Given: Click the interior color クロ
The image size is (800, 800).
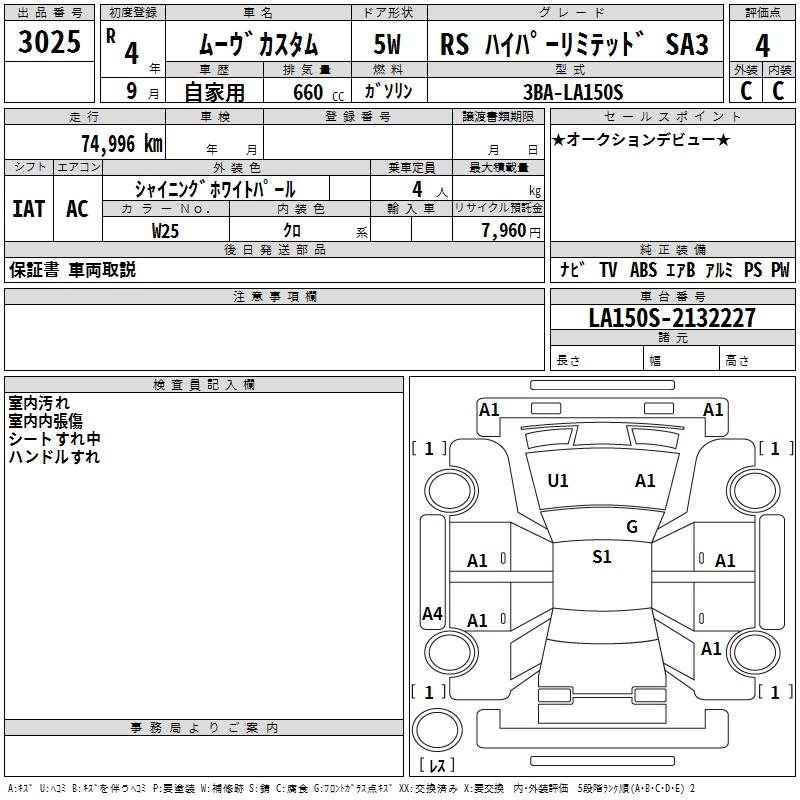Looking at the screenshot, I should pyautogui.click(x=292, y=231).
